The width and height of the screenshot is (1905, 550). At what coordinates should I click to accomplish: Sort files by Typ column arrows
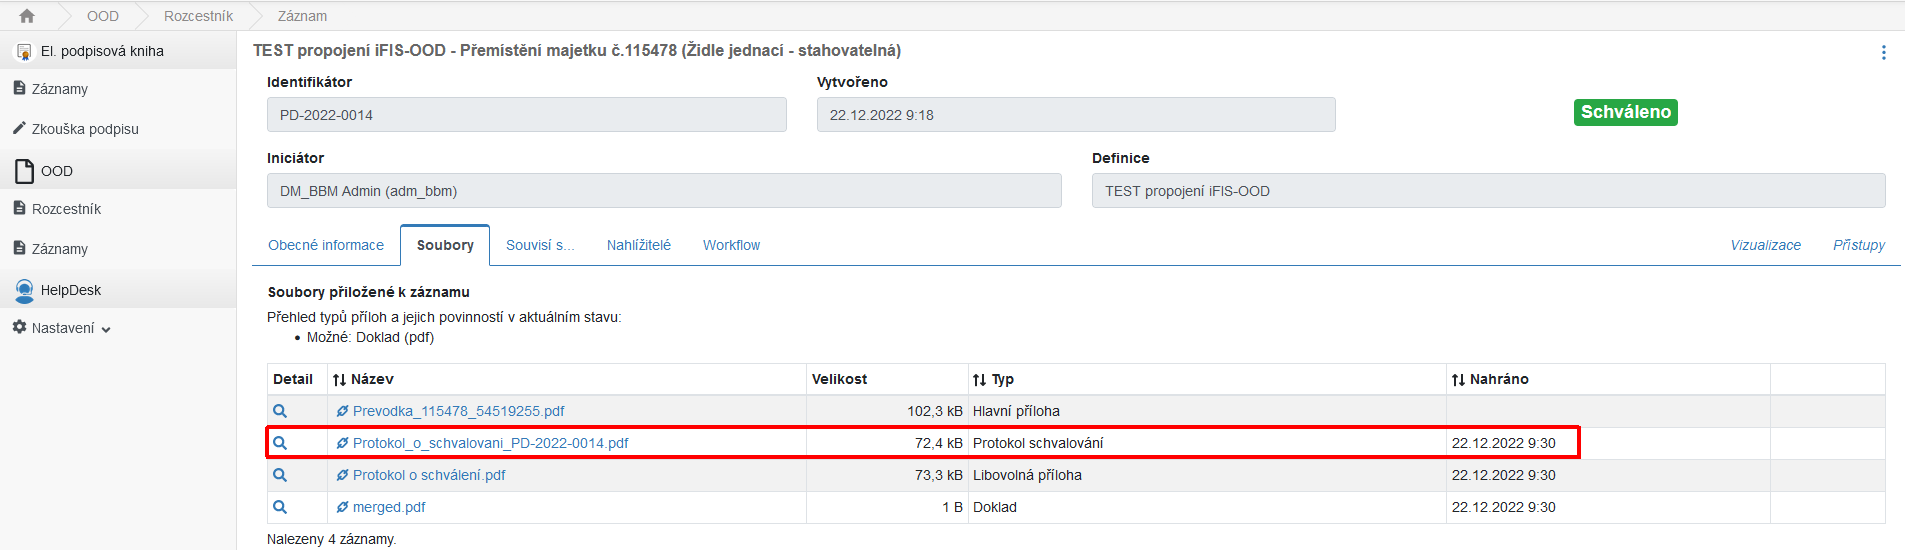[979, 380]
